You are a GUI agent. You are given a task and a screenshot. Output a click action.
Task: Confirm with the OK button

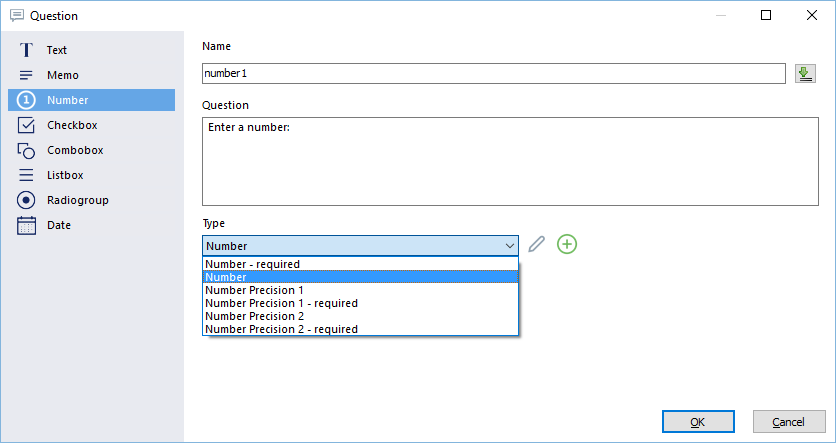click(x=698, y=422)
